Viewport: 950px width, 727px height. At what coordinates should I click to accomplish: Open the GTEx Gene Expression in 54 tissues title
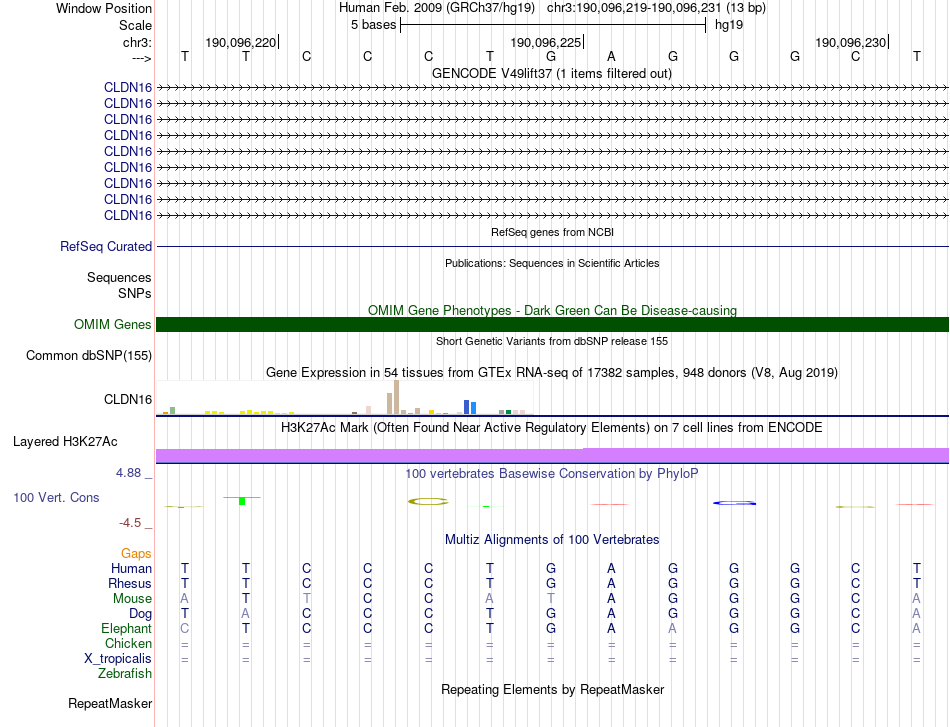(x=552, y=373)
